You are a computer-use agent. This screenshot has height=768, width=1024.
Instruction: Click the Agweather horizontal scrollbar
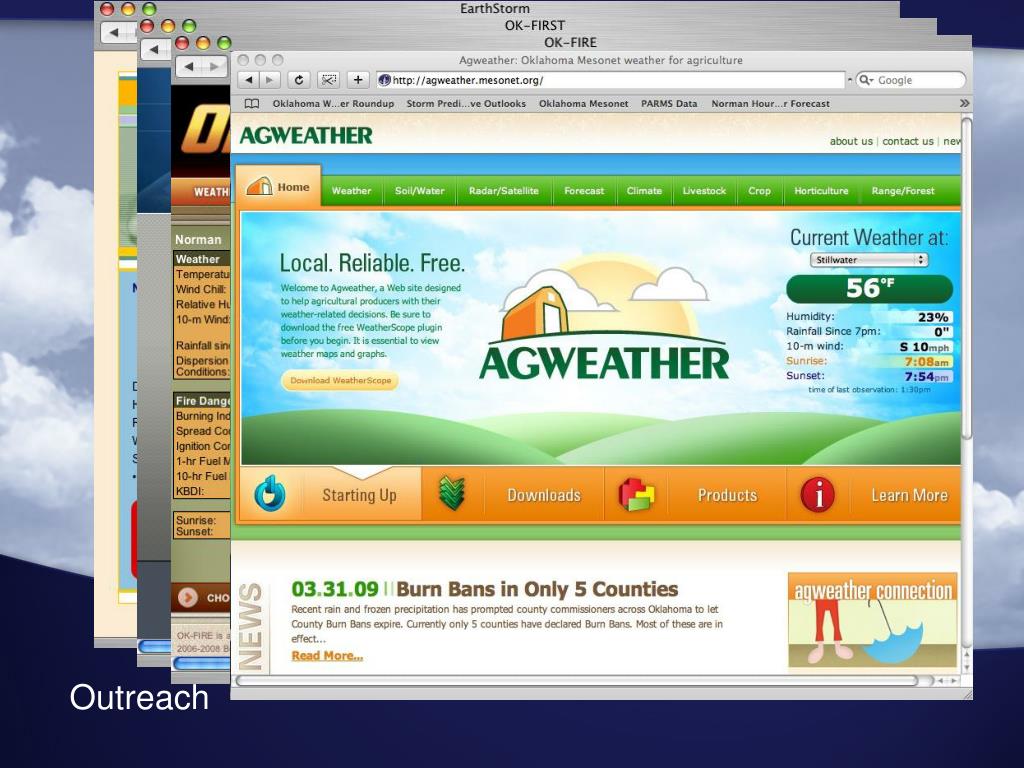tap(577, 680)
